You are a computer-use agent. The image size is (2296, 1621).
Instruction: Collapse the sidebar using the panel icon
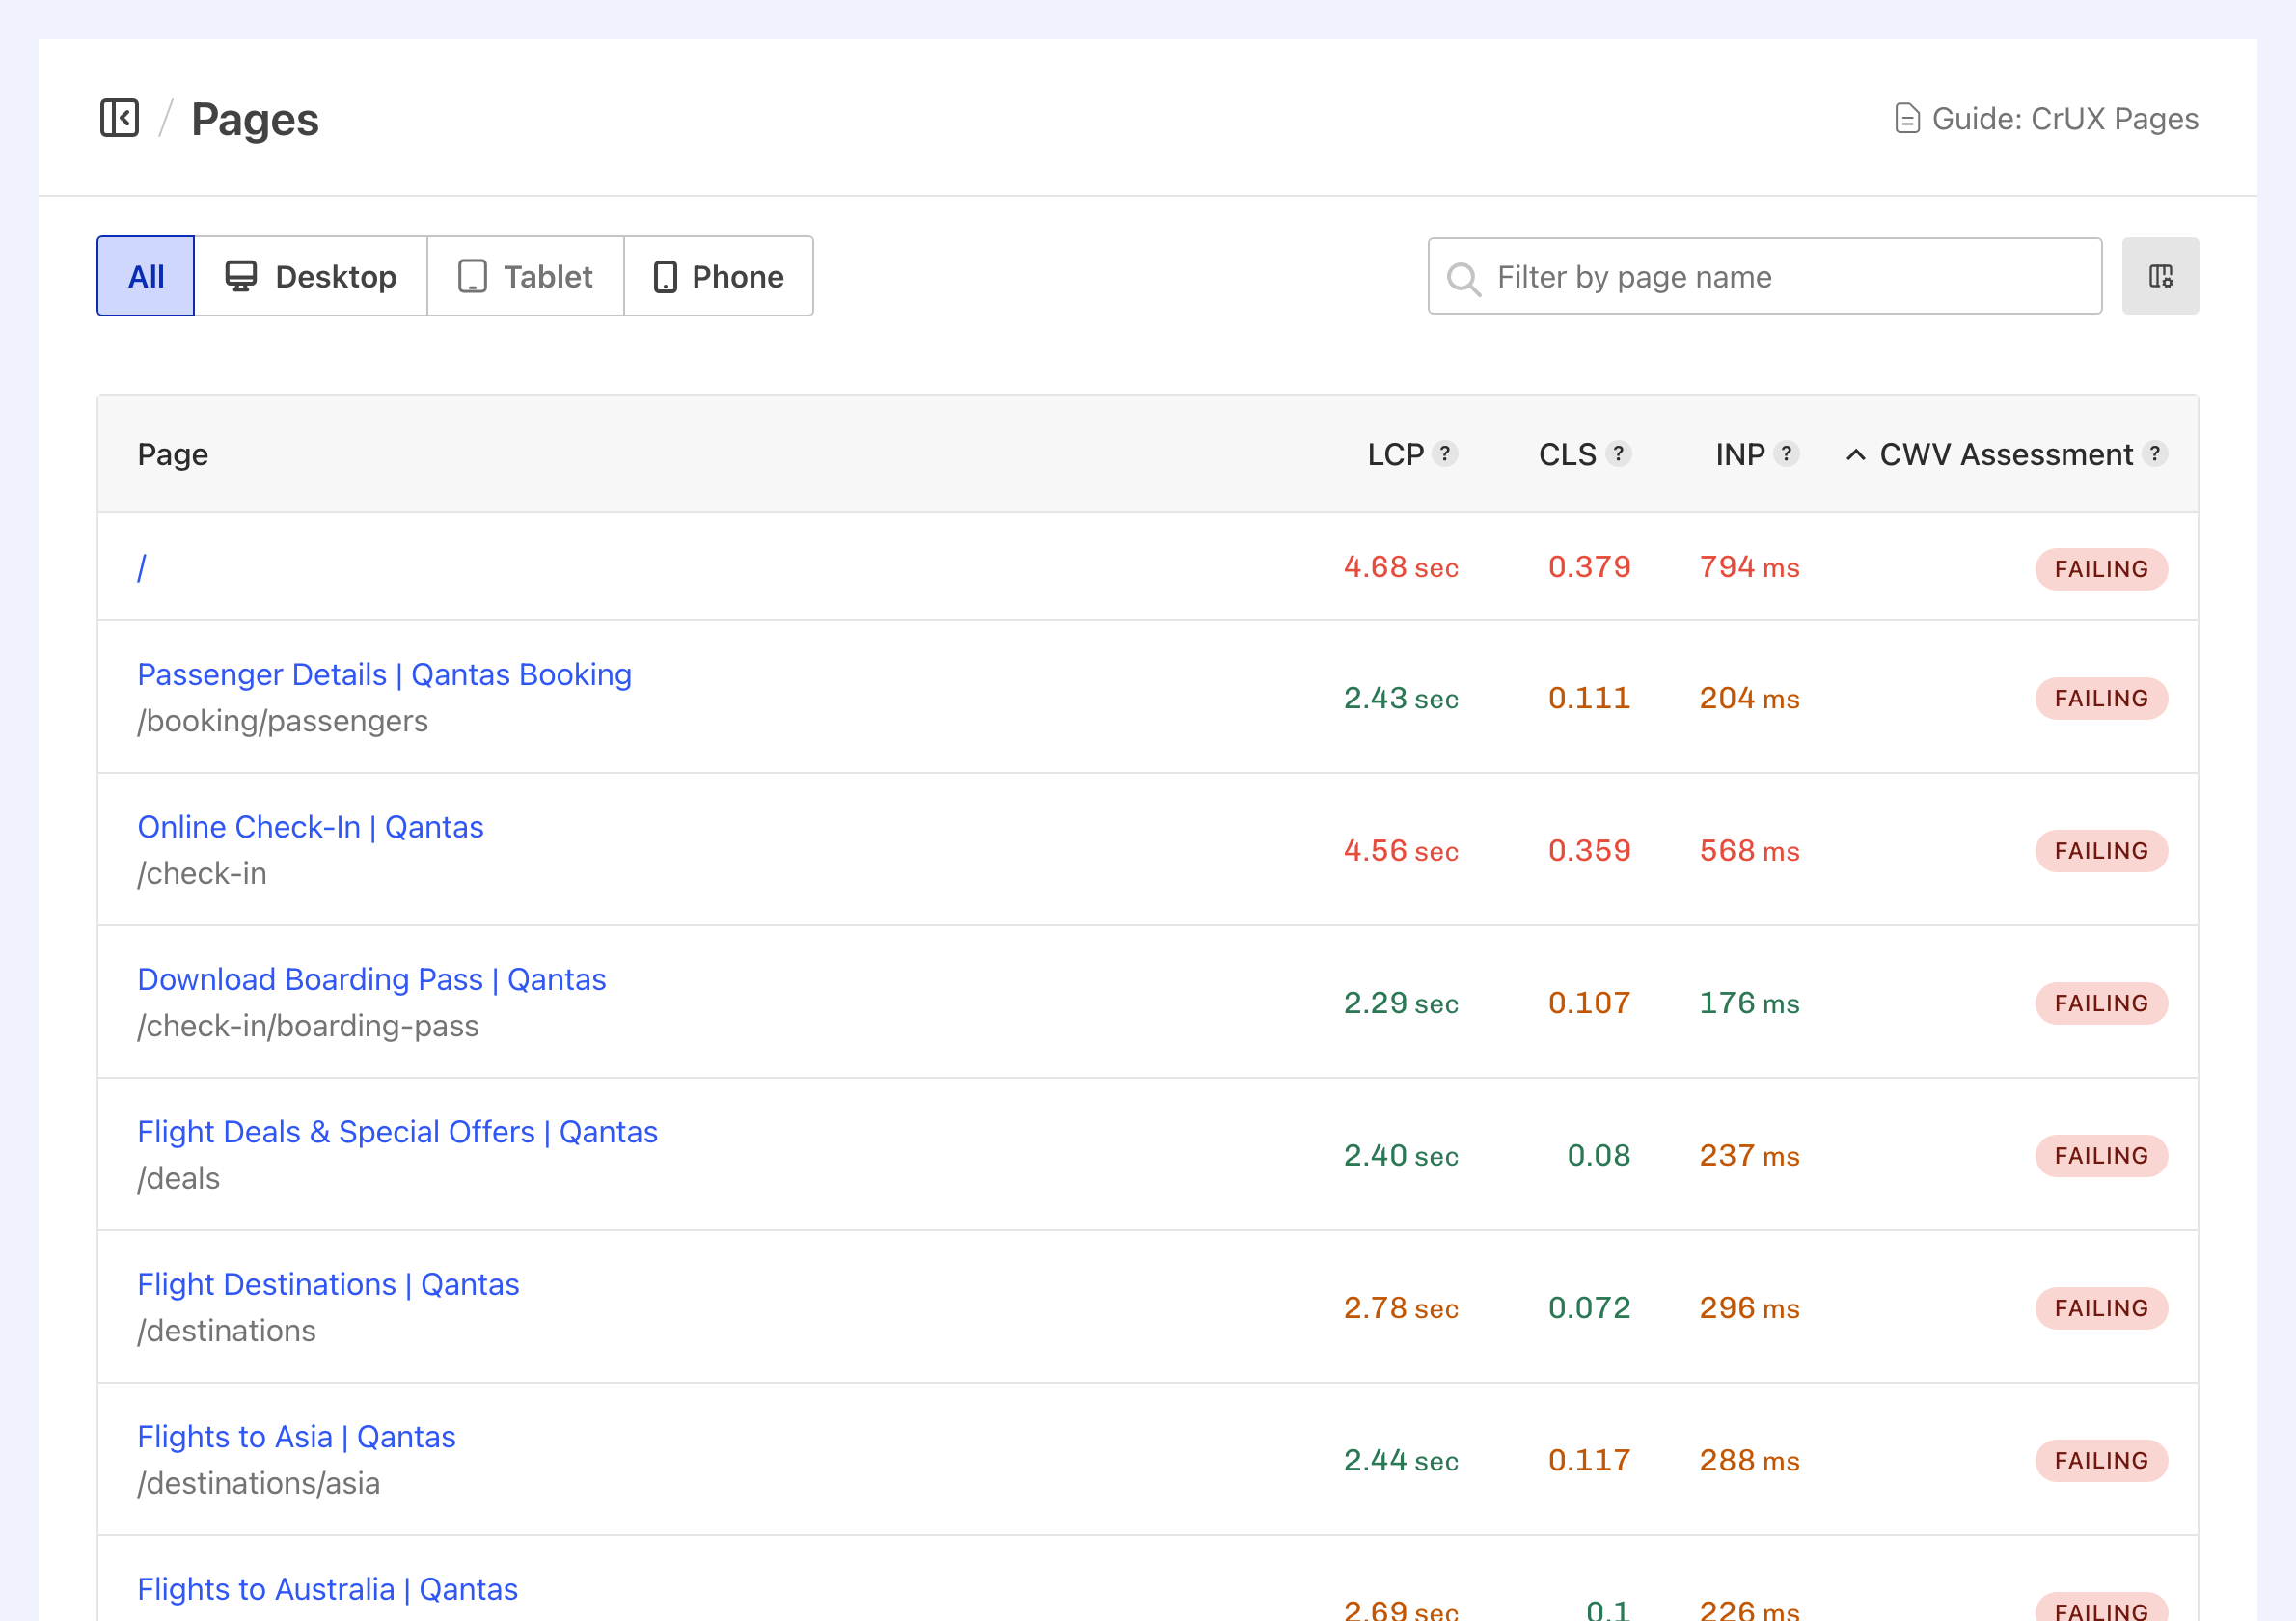pos(120,118)
